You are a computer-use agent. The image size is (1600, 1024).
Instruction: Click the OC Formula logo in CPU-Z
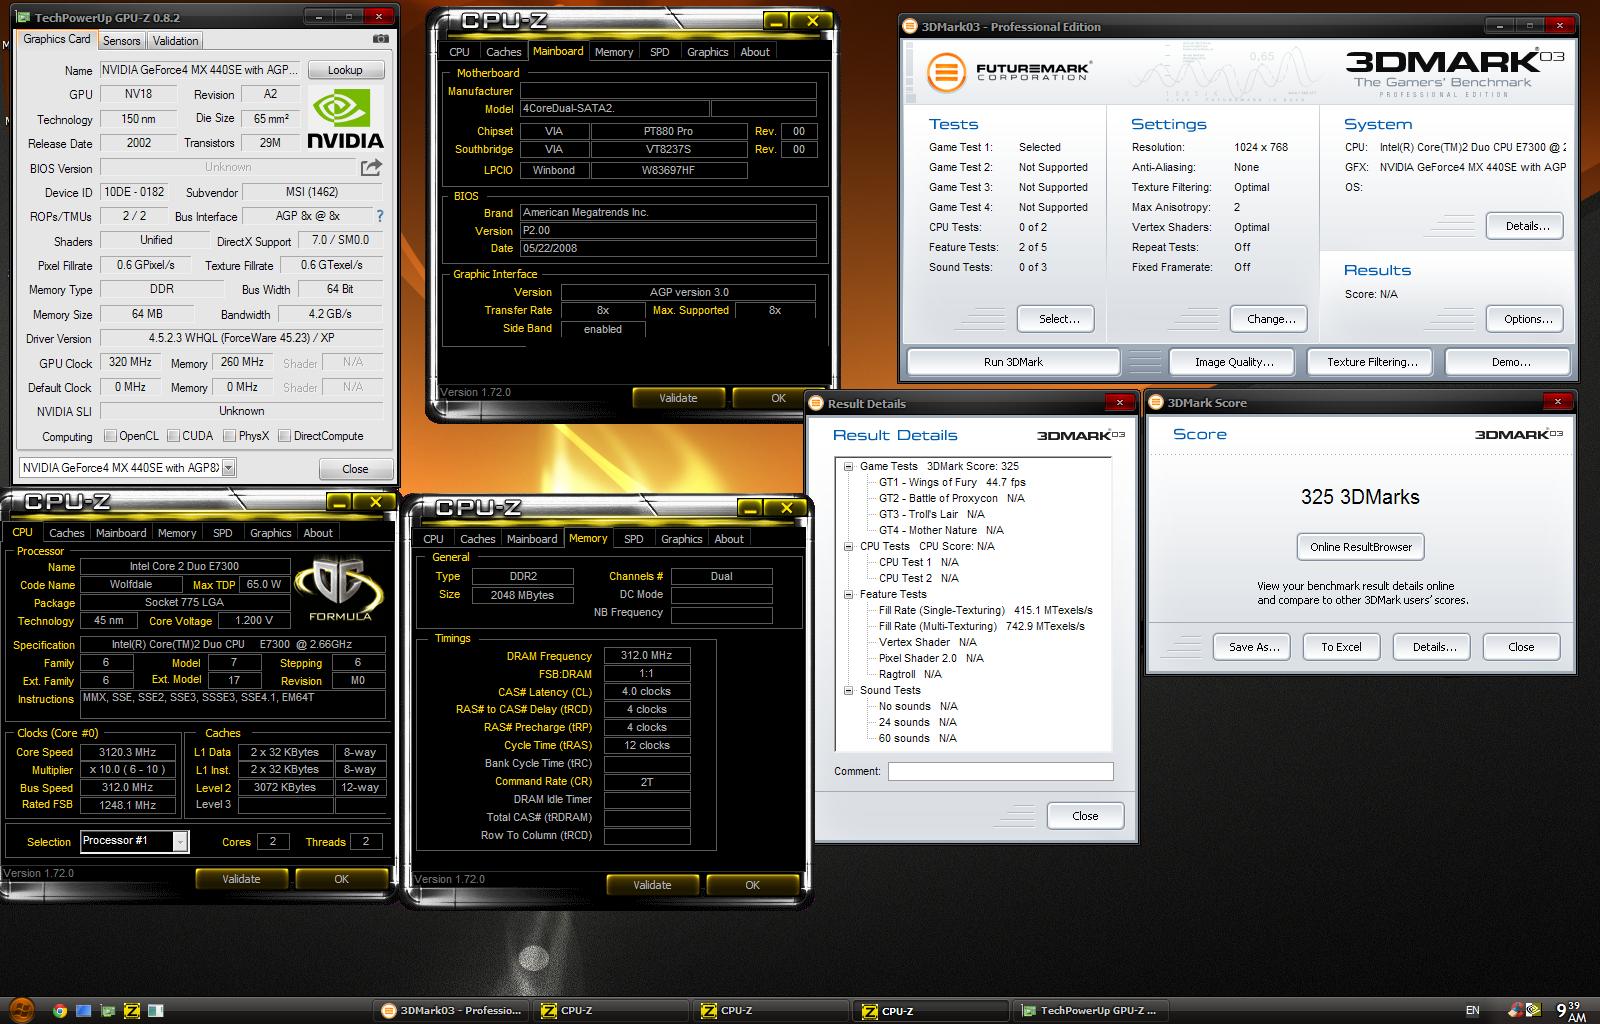(341, 587)
